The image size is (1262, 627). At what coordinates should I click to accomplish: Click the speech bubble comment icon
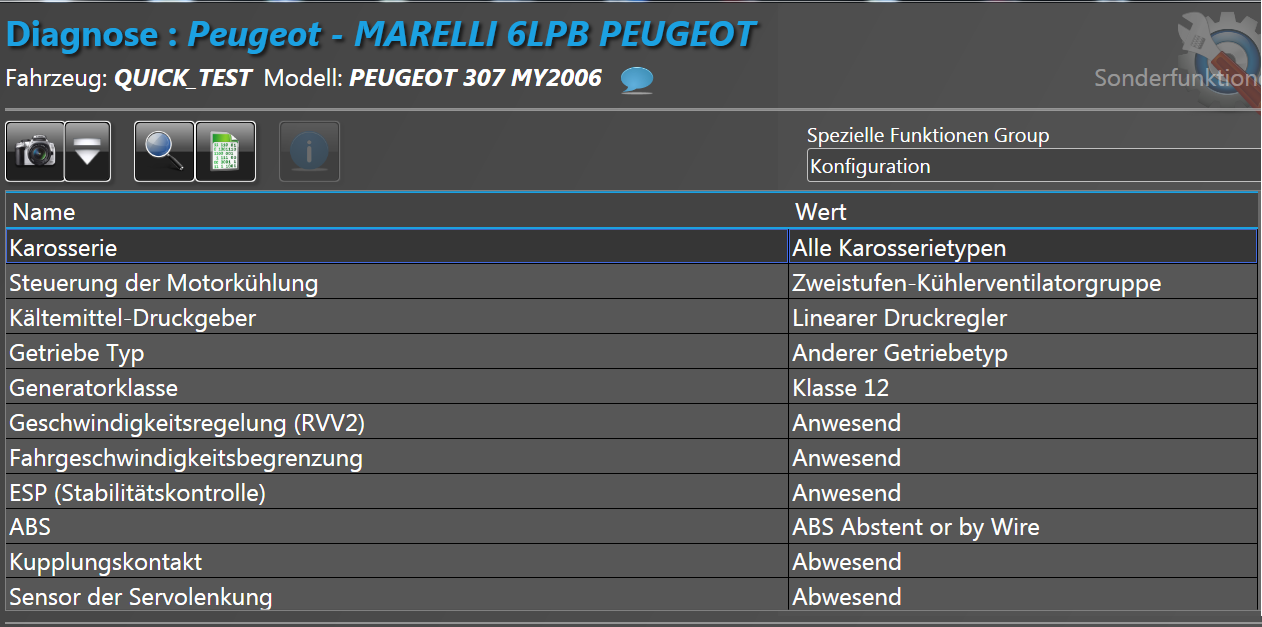637,80
